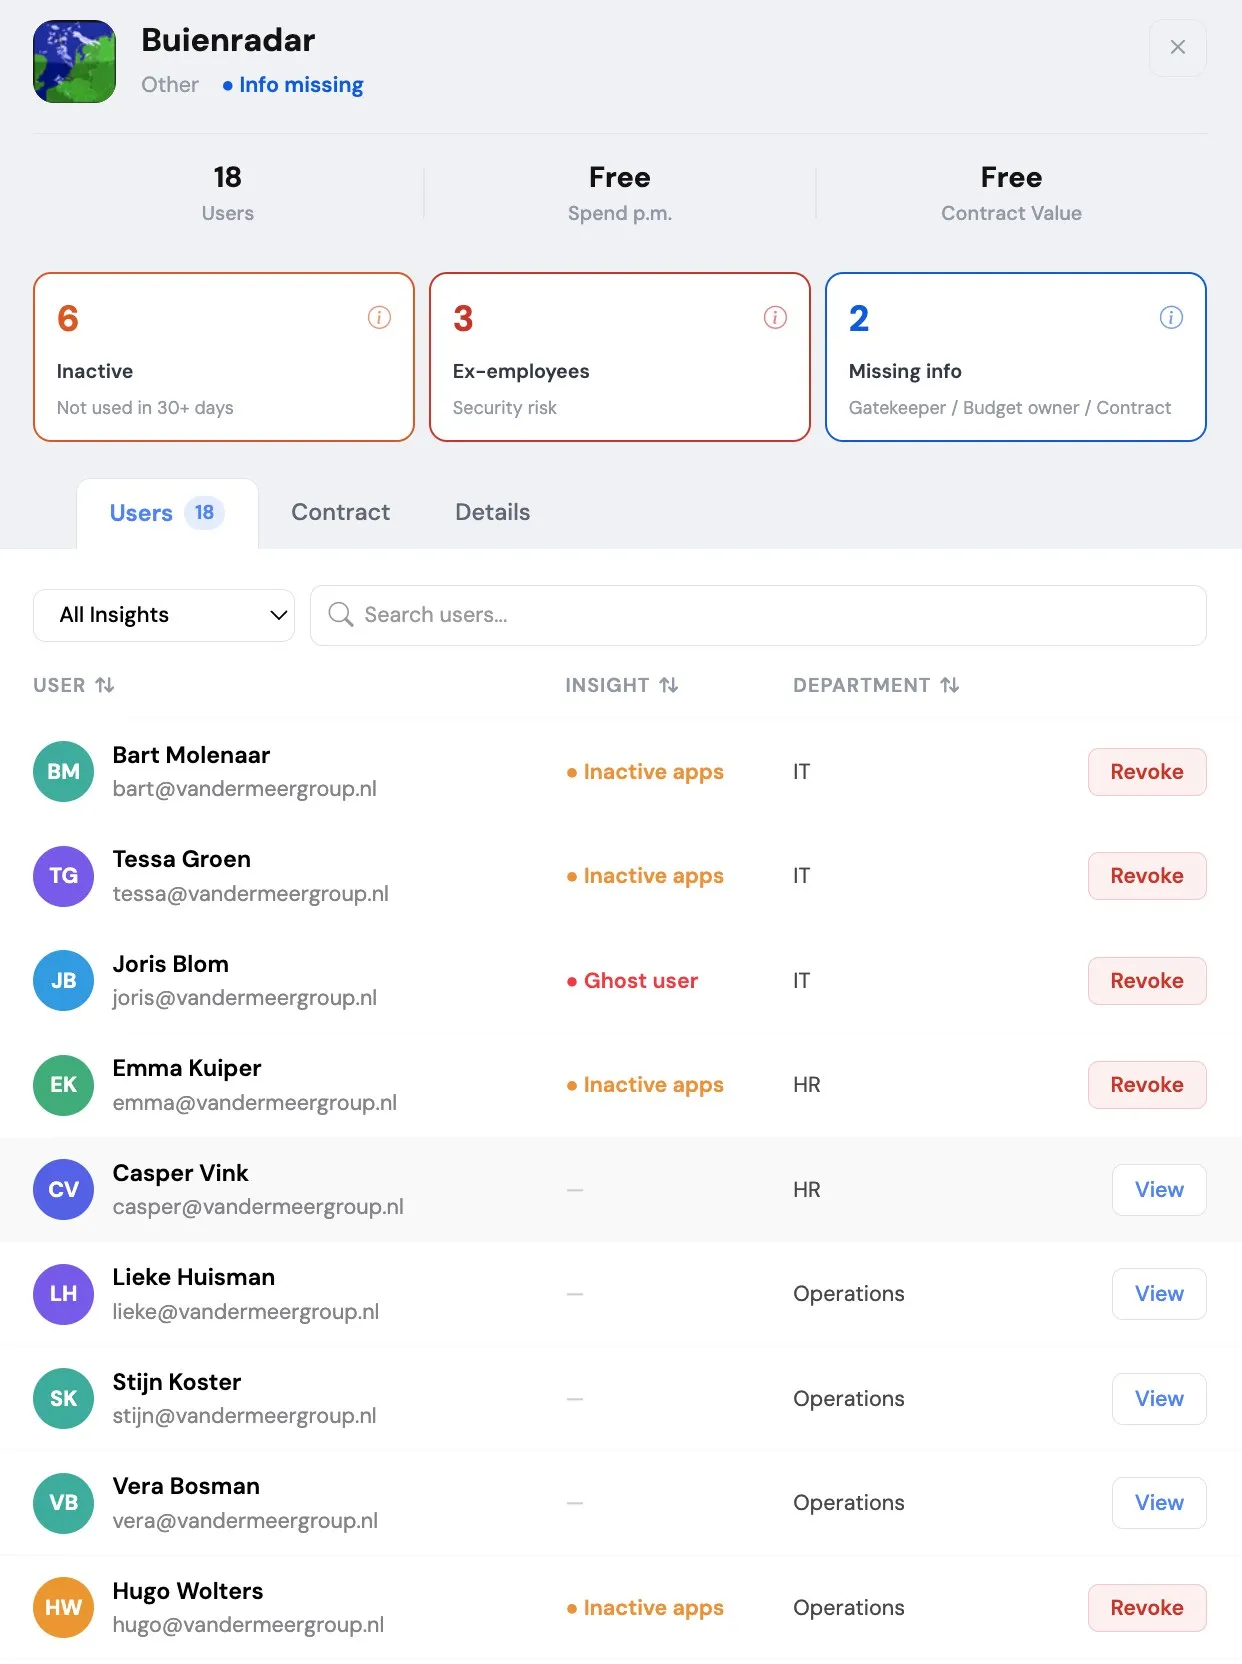Revoke access for Tessa Groen
1242x1664 pixels.
coord(1147,876)
